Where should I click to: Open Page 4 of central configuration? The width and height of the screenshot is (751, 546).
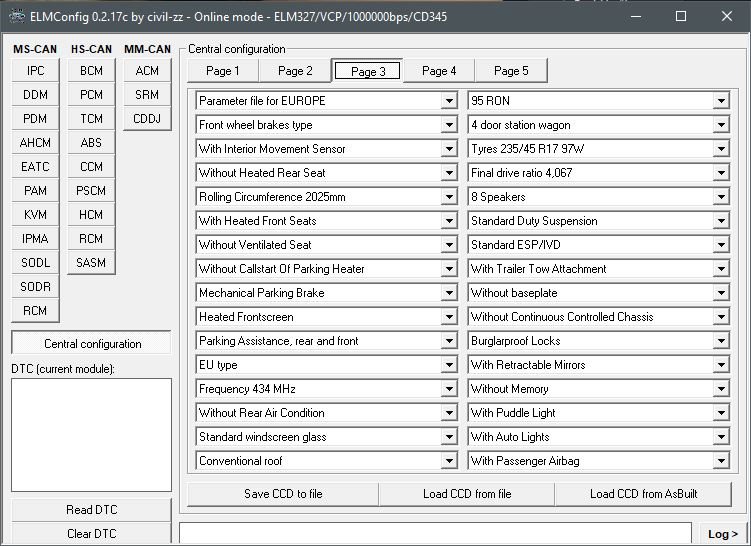[439, 71]
